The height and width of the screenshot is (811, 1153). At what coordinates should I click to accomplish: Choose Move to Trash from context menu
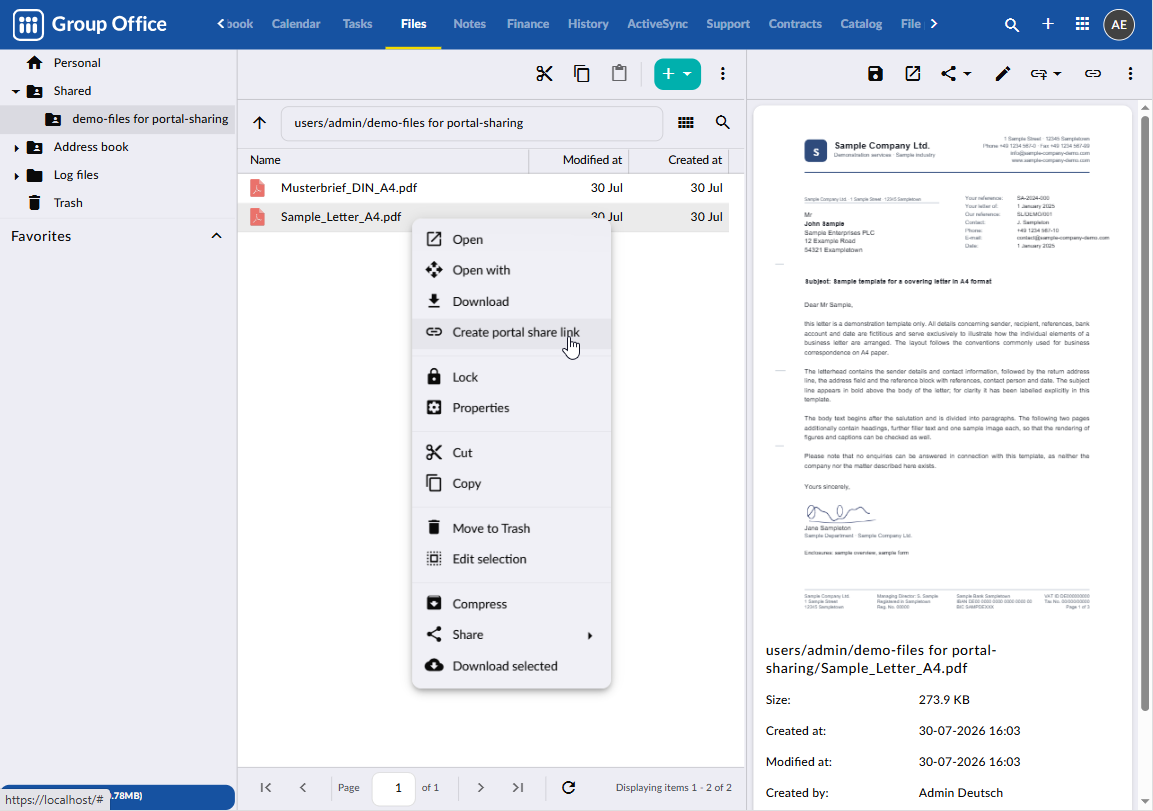click(x=511, y=529)
